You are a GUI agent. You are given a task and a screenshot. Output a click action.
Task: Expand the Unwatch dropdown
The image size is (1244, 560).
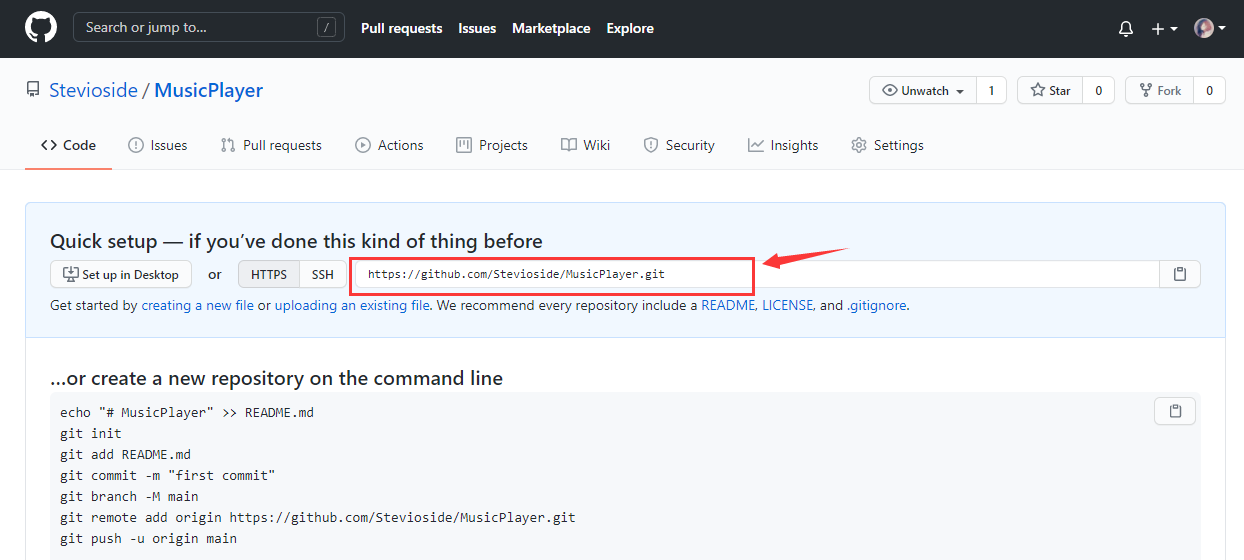923,90
